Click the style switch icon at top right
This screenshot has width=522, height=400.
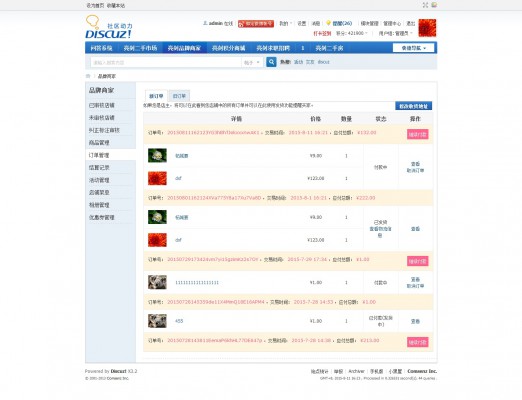434,5
